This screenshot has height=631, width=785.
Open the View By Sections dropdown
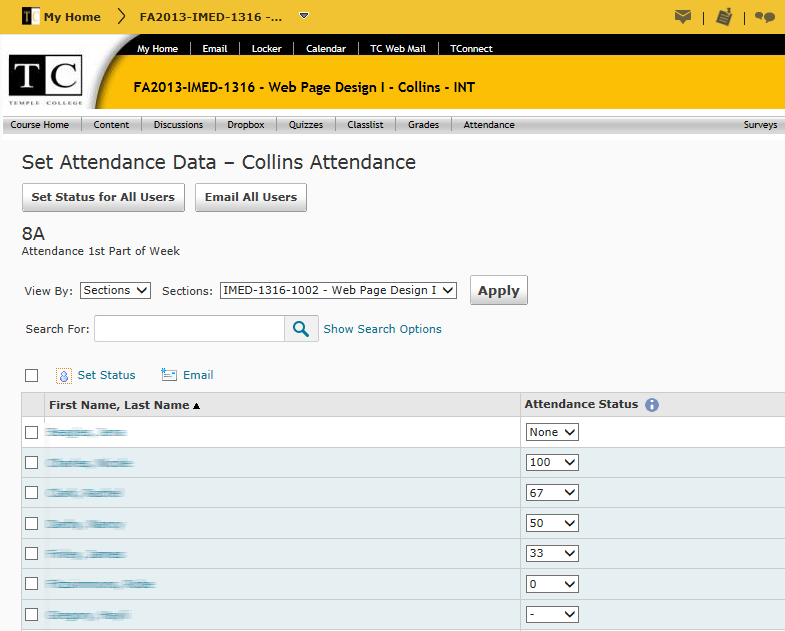pos(115,290)
